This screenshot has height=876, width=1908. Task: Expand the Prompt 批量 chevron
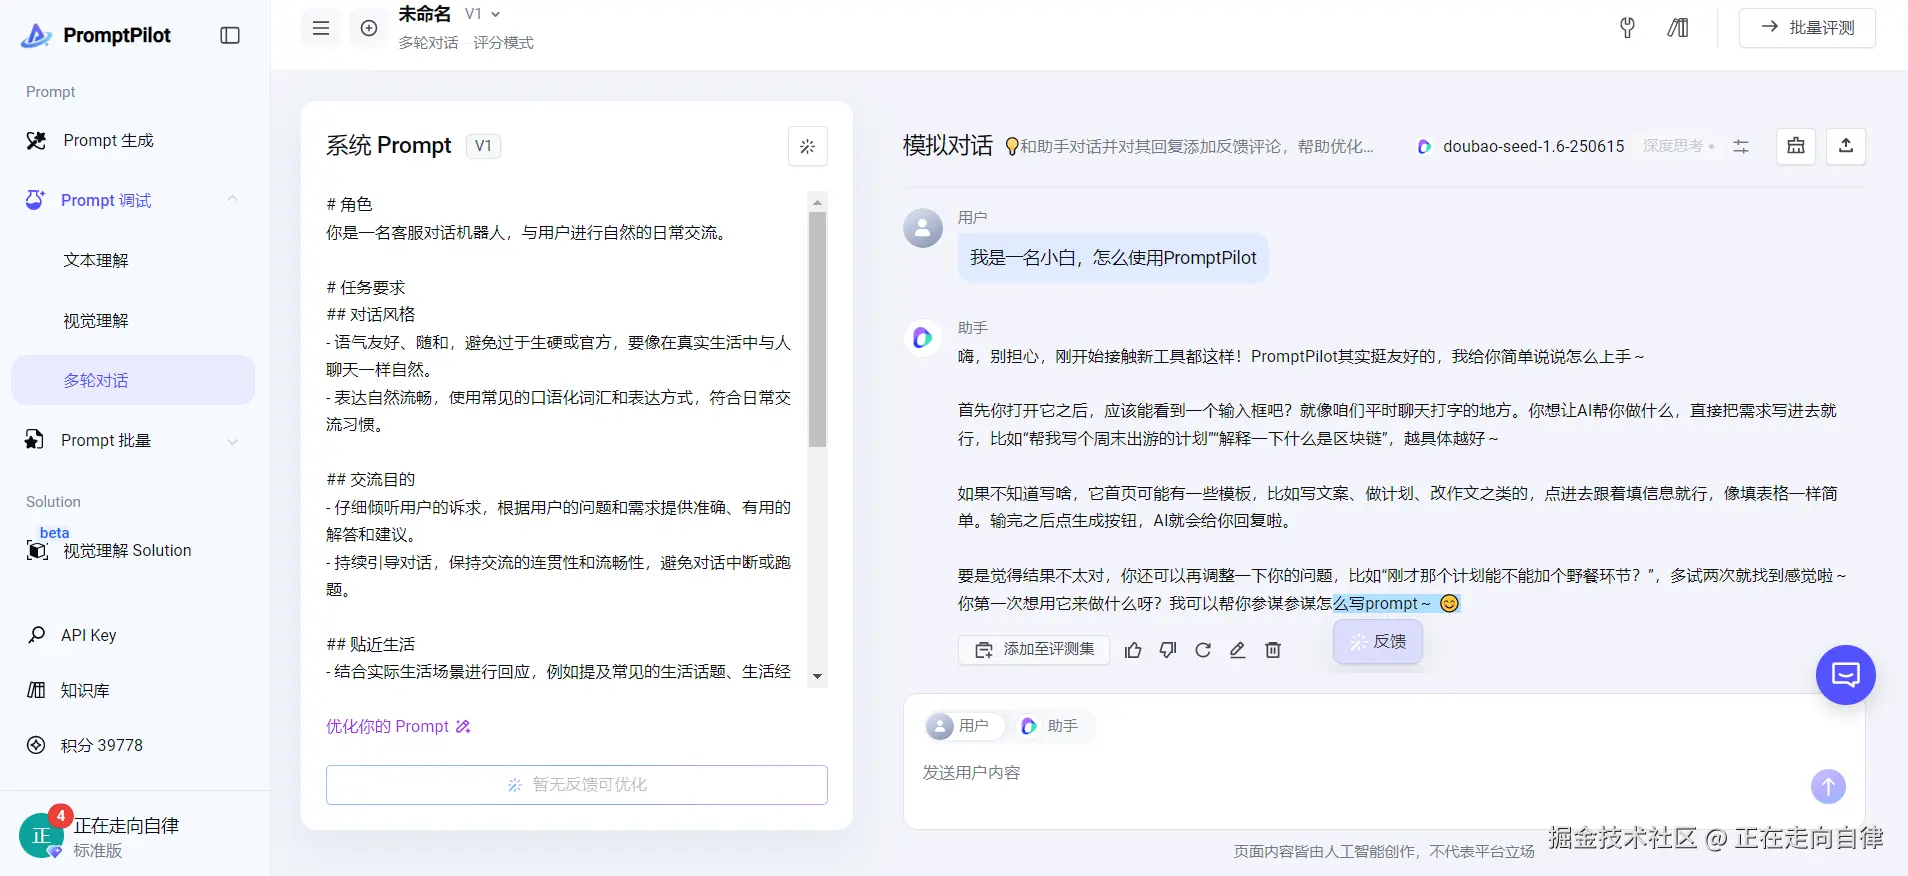point(233,441)
